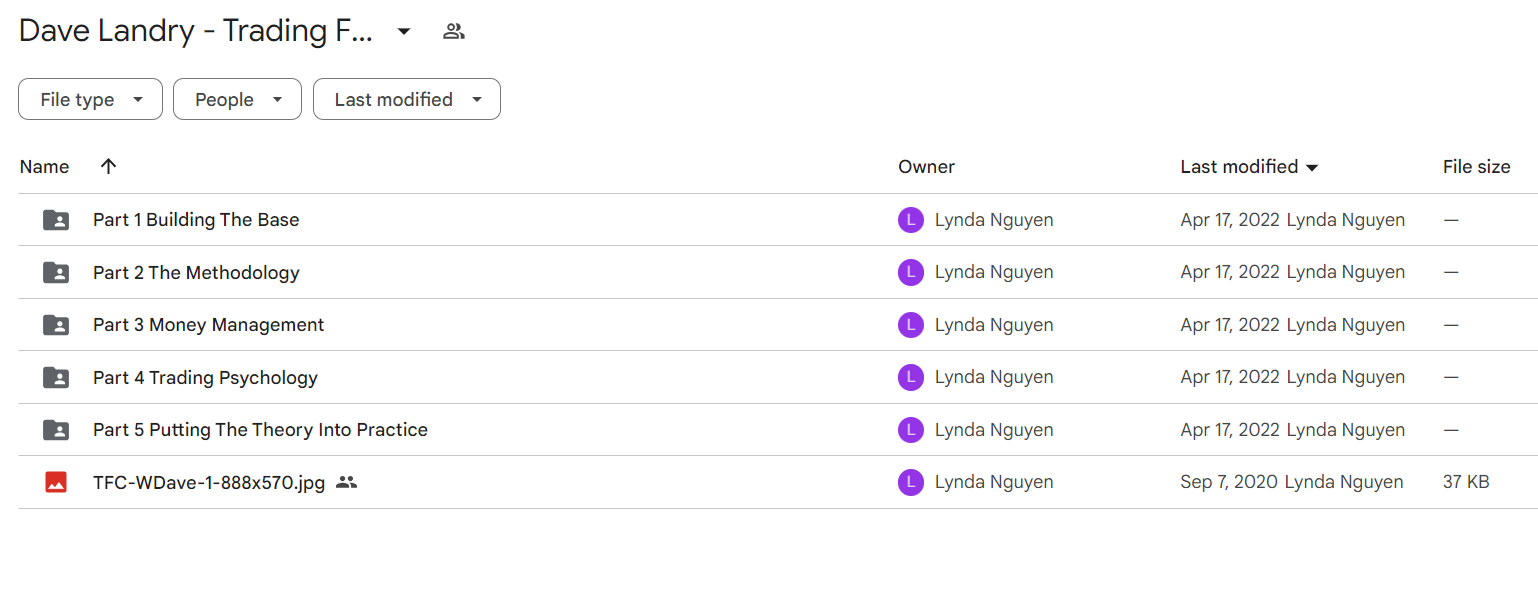The width and height of the screenshot is (1538, 606).
Task: Open the Last modified filter chip
Action: [407, 99]
